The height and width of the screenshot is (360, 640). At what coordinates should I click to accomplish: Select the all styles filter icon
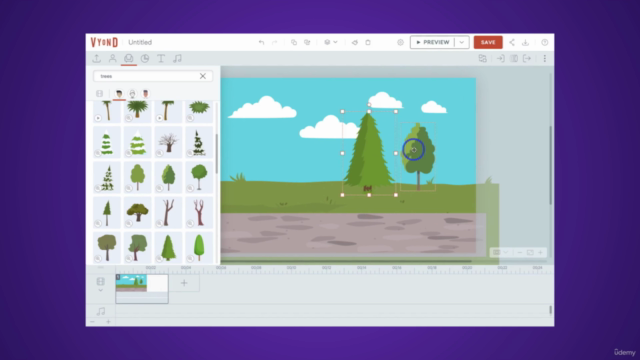100,93
